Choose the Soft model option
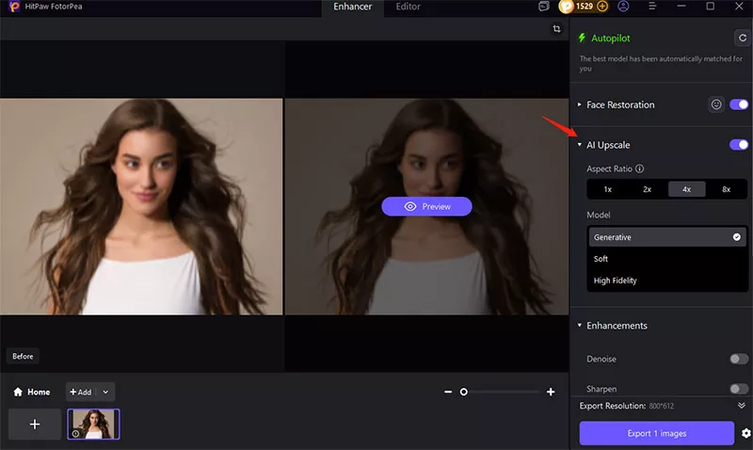753x450 pixels. tap(667, 259)
